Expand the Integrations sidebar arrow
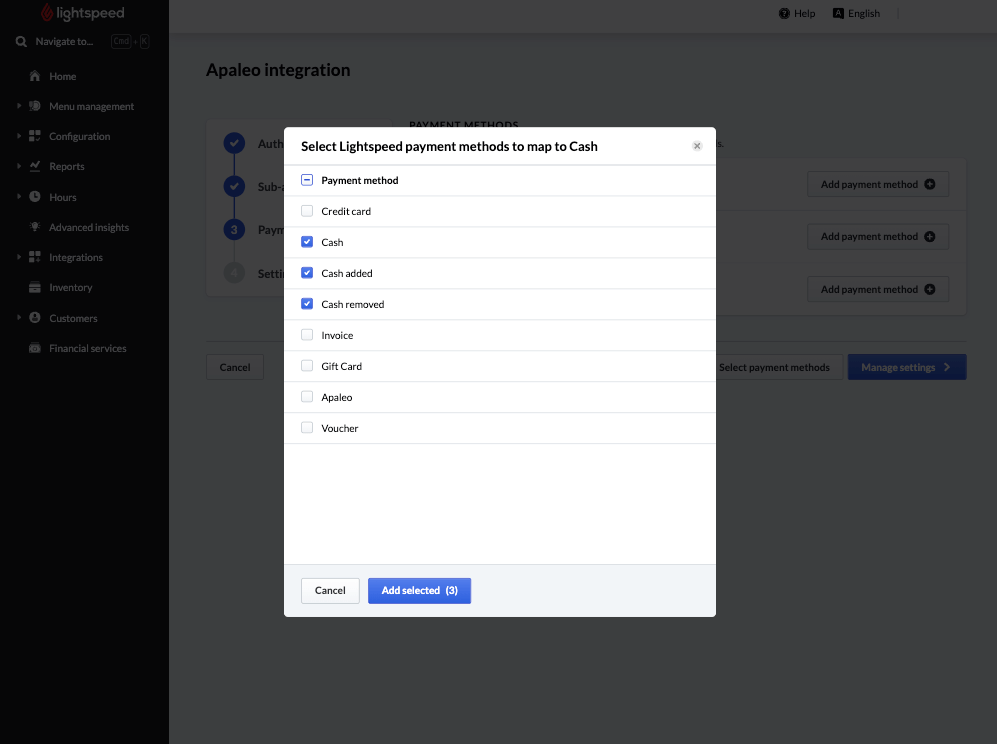The height and width of the screenshot is (744, 997). pos(19,256)
